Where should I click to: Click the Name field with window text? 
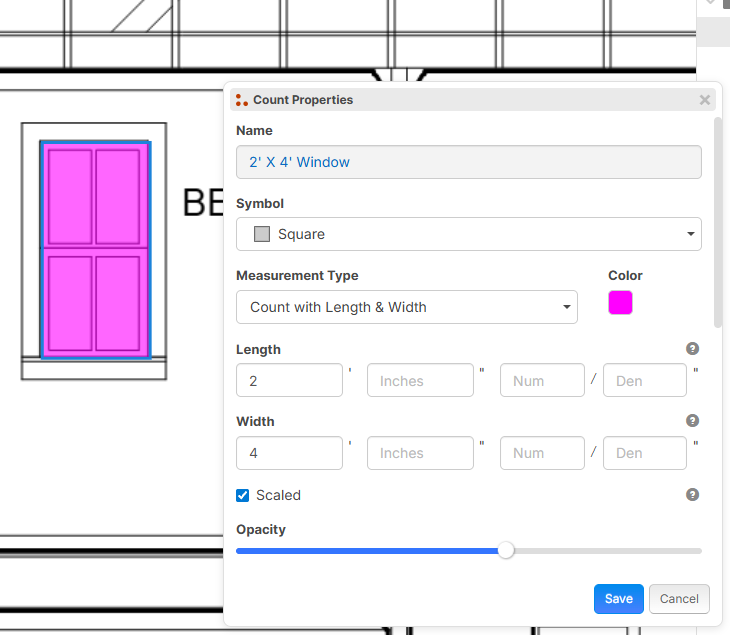[468, 162]
